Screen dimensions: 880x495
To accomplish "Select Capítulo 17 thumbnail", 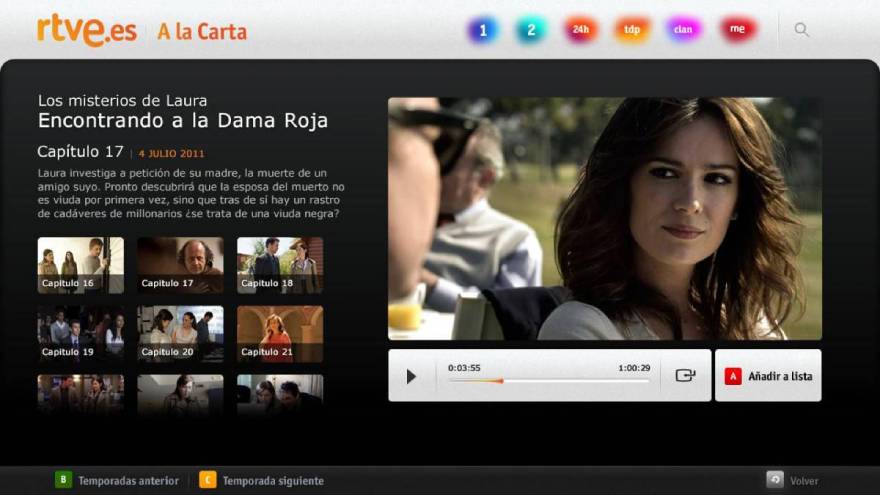I will point(180,265).
